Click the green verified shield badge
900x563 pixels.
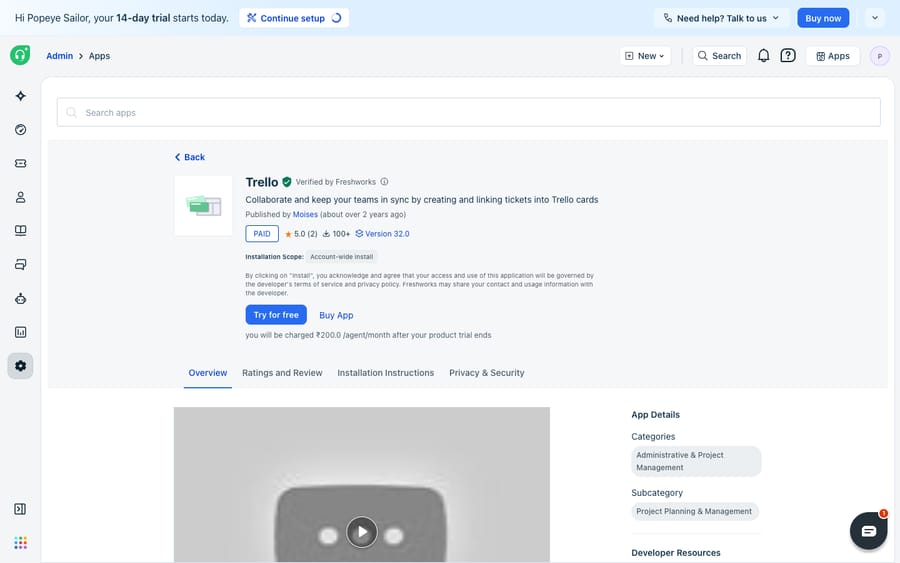click(x=286, y=182)
